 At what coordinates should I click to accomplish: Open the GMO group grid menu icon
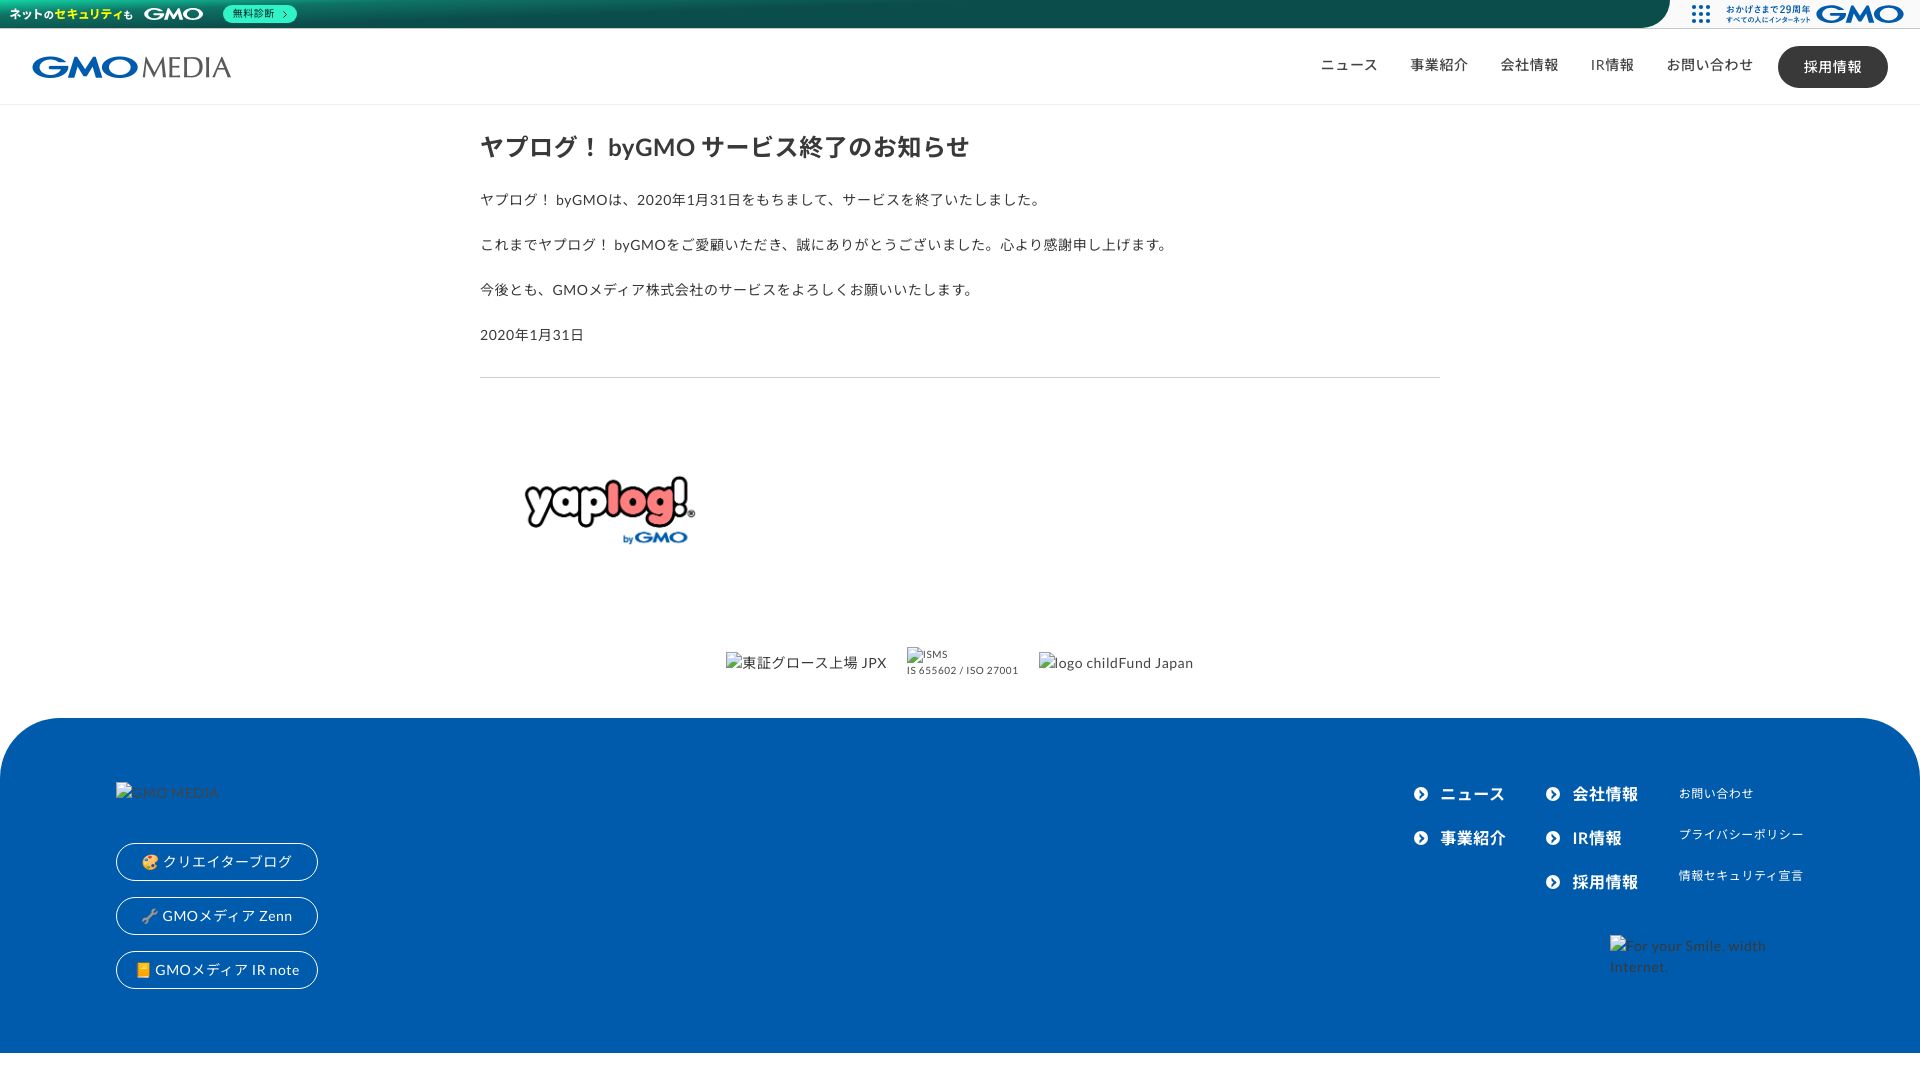[1700, 14]
